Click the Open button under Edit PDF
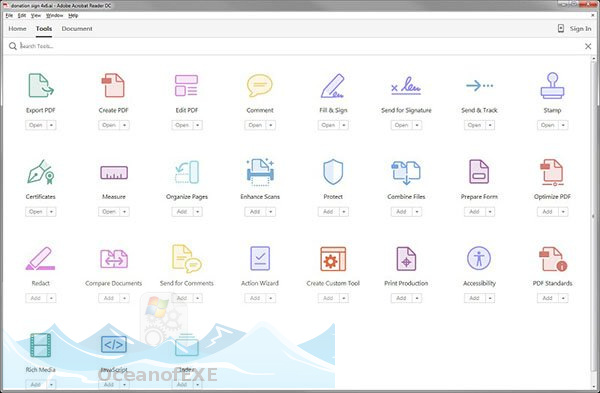Screen dimensions: 600x393 click(x=182, y=125)
